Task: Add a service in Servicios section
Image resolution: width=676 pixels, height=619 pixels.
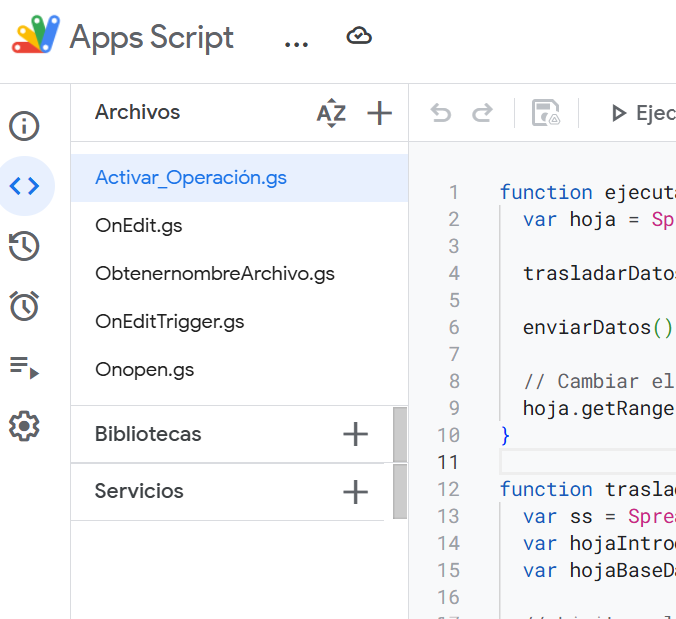Action: [355, 492]
